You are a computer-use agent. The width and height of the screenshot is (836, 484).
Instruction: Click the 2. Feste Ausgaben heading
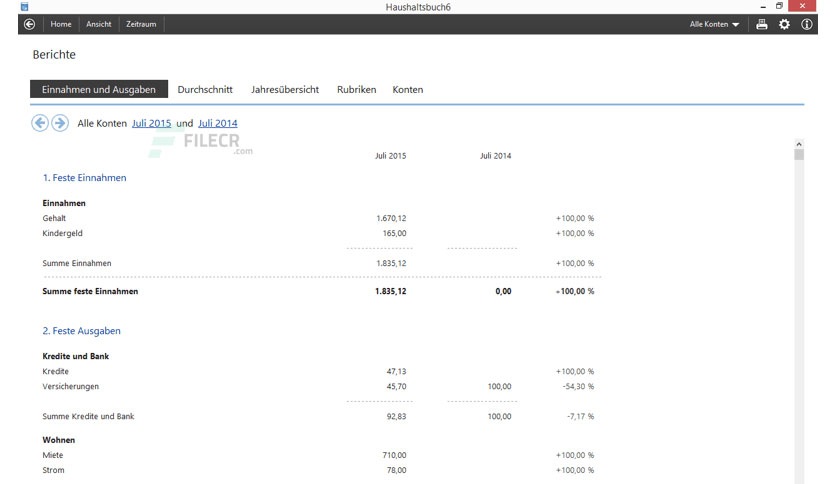[82, 330]
